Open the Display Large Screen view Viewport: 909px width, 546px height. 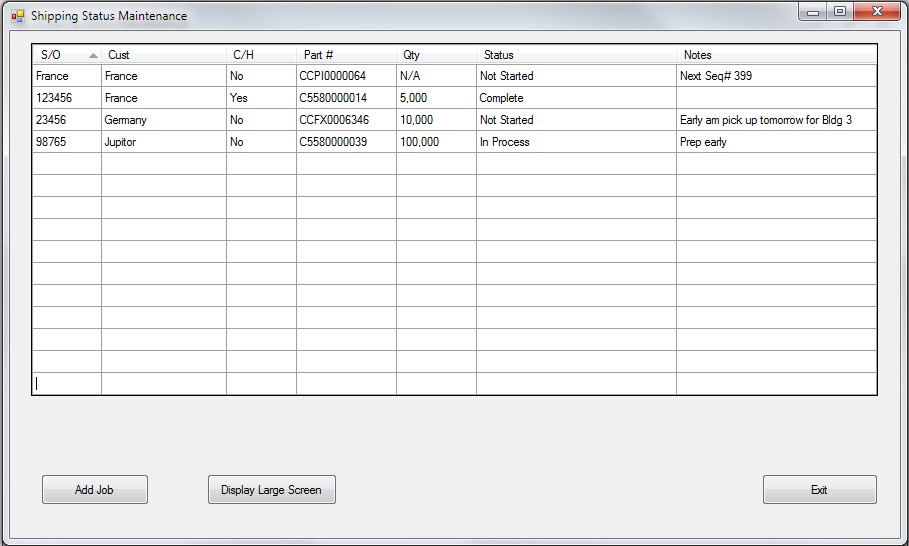pos(271,490)
